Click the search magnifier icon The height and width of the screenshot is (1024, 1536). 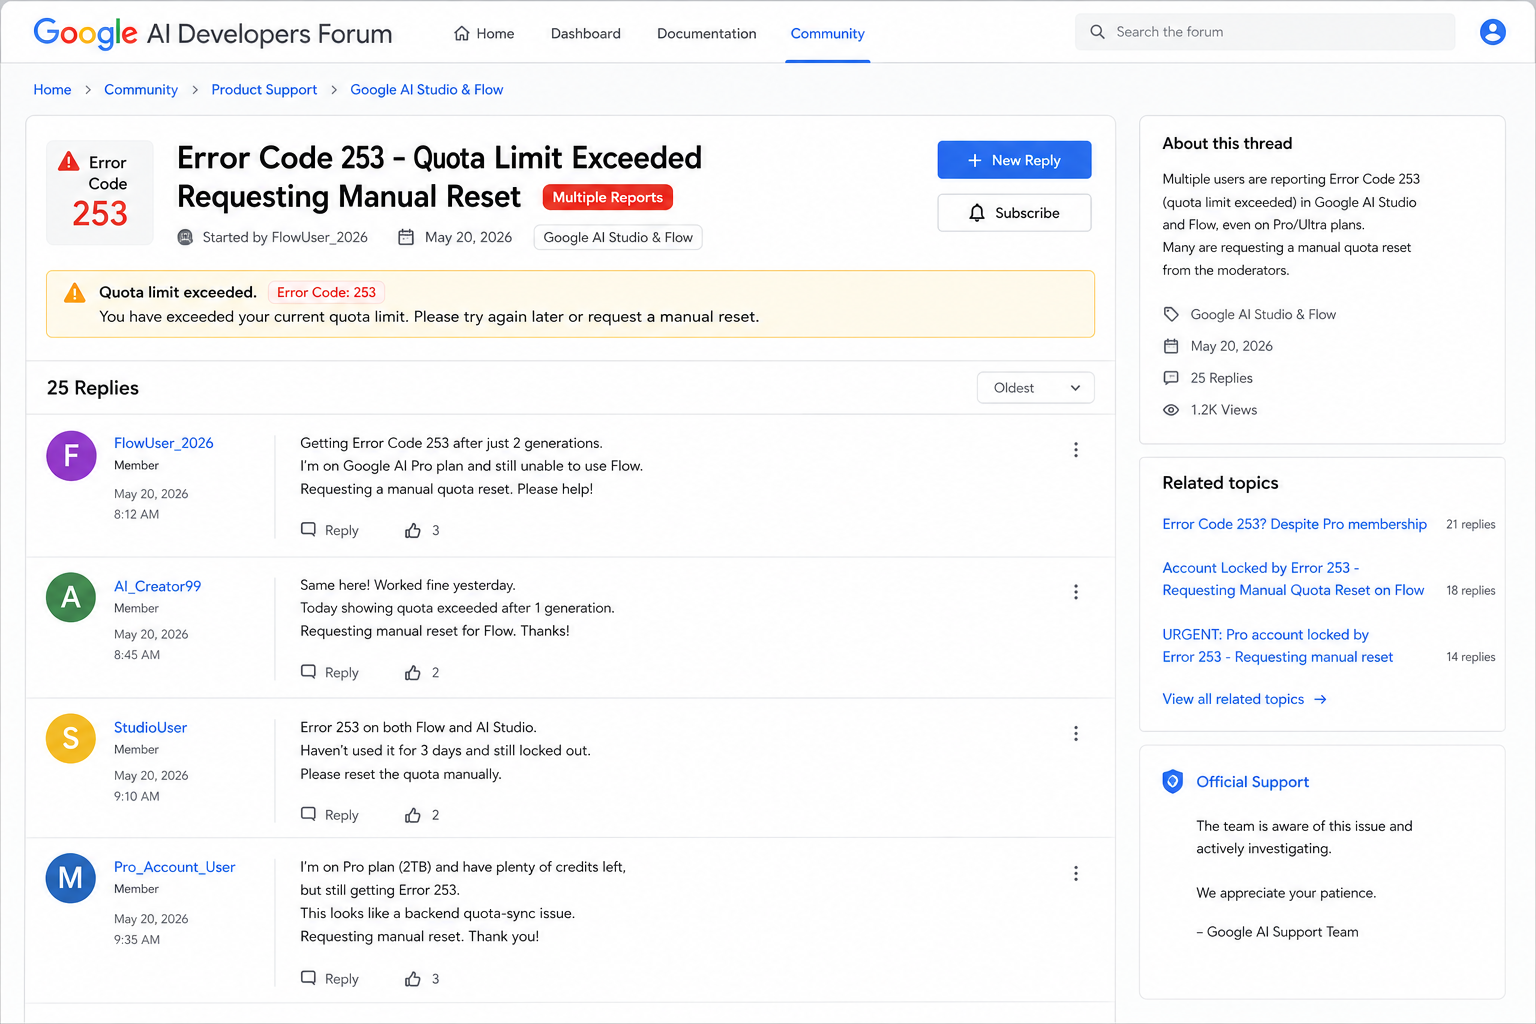pyautogui.click(x=1097, y=32)
